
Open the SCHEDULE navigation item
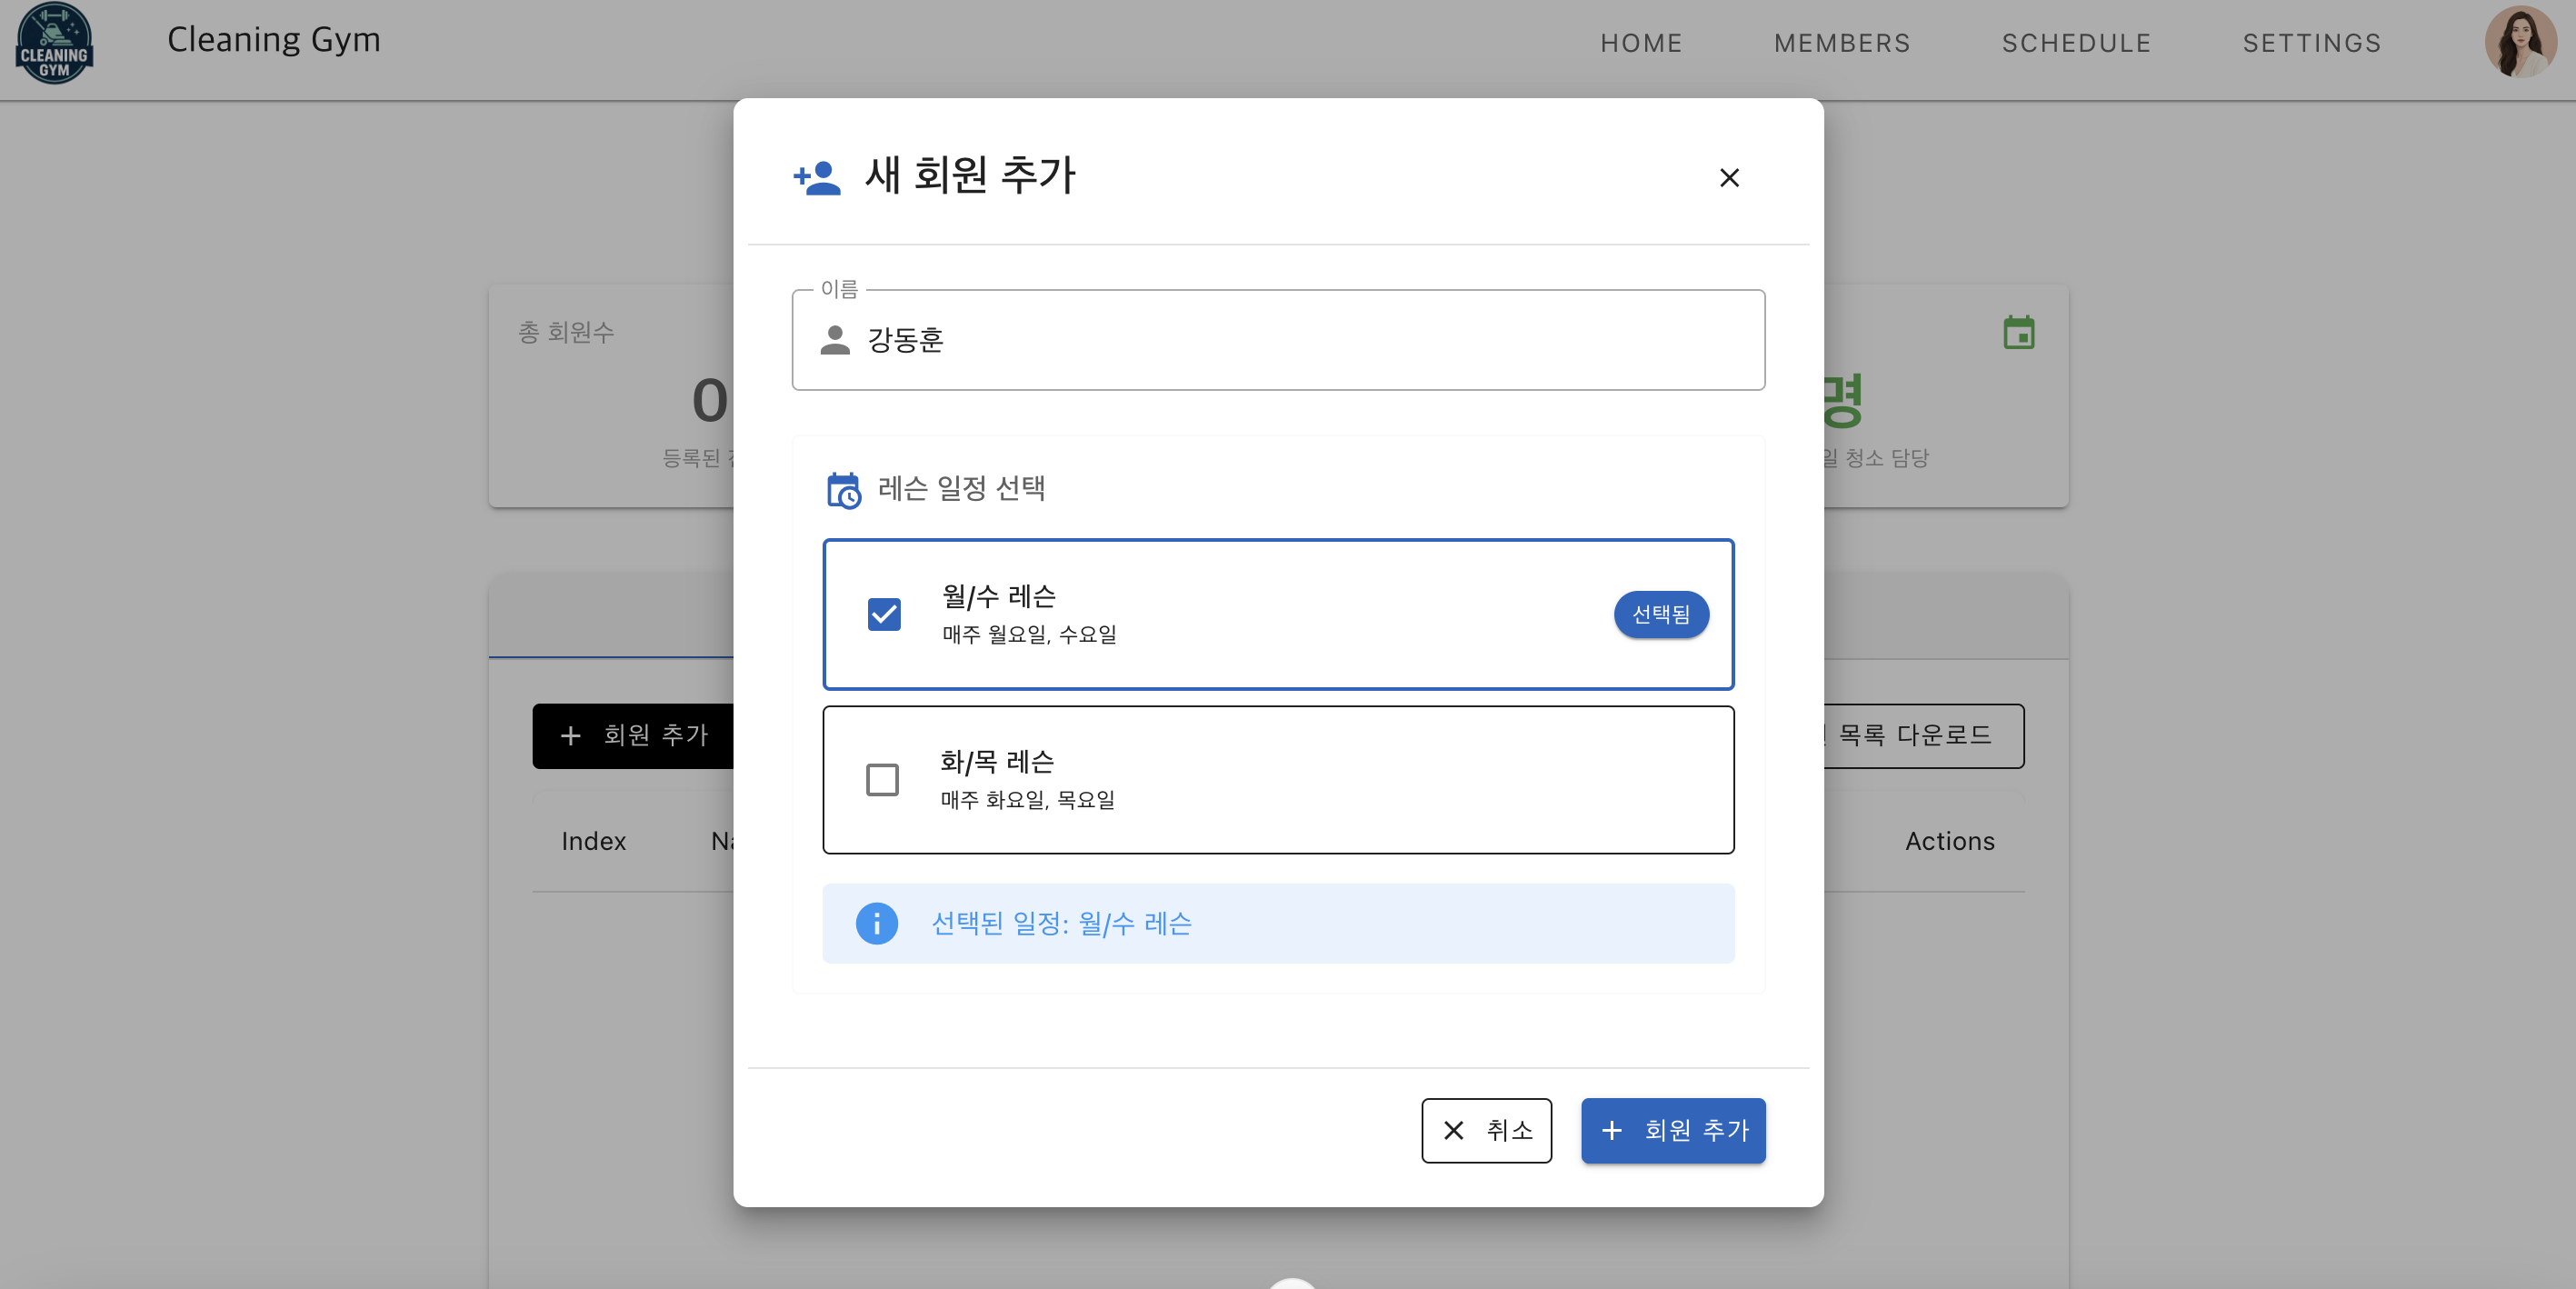click(2075, 43)
